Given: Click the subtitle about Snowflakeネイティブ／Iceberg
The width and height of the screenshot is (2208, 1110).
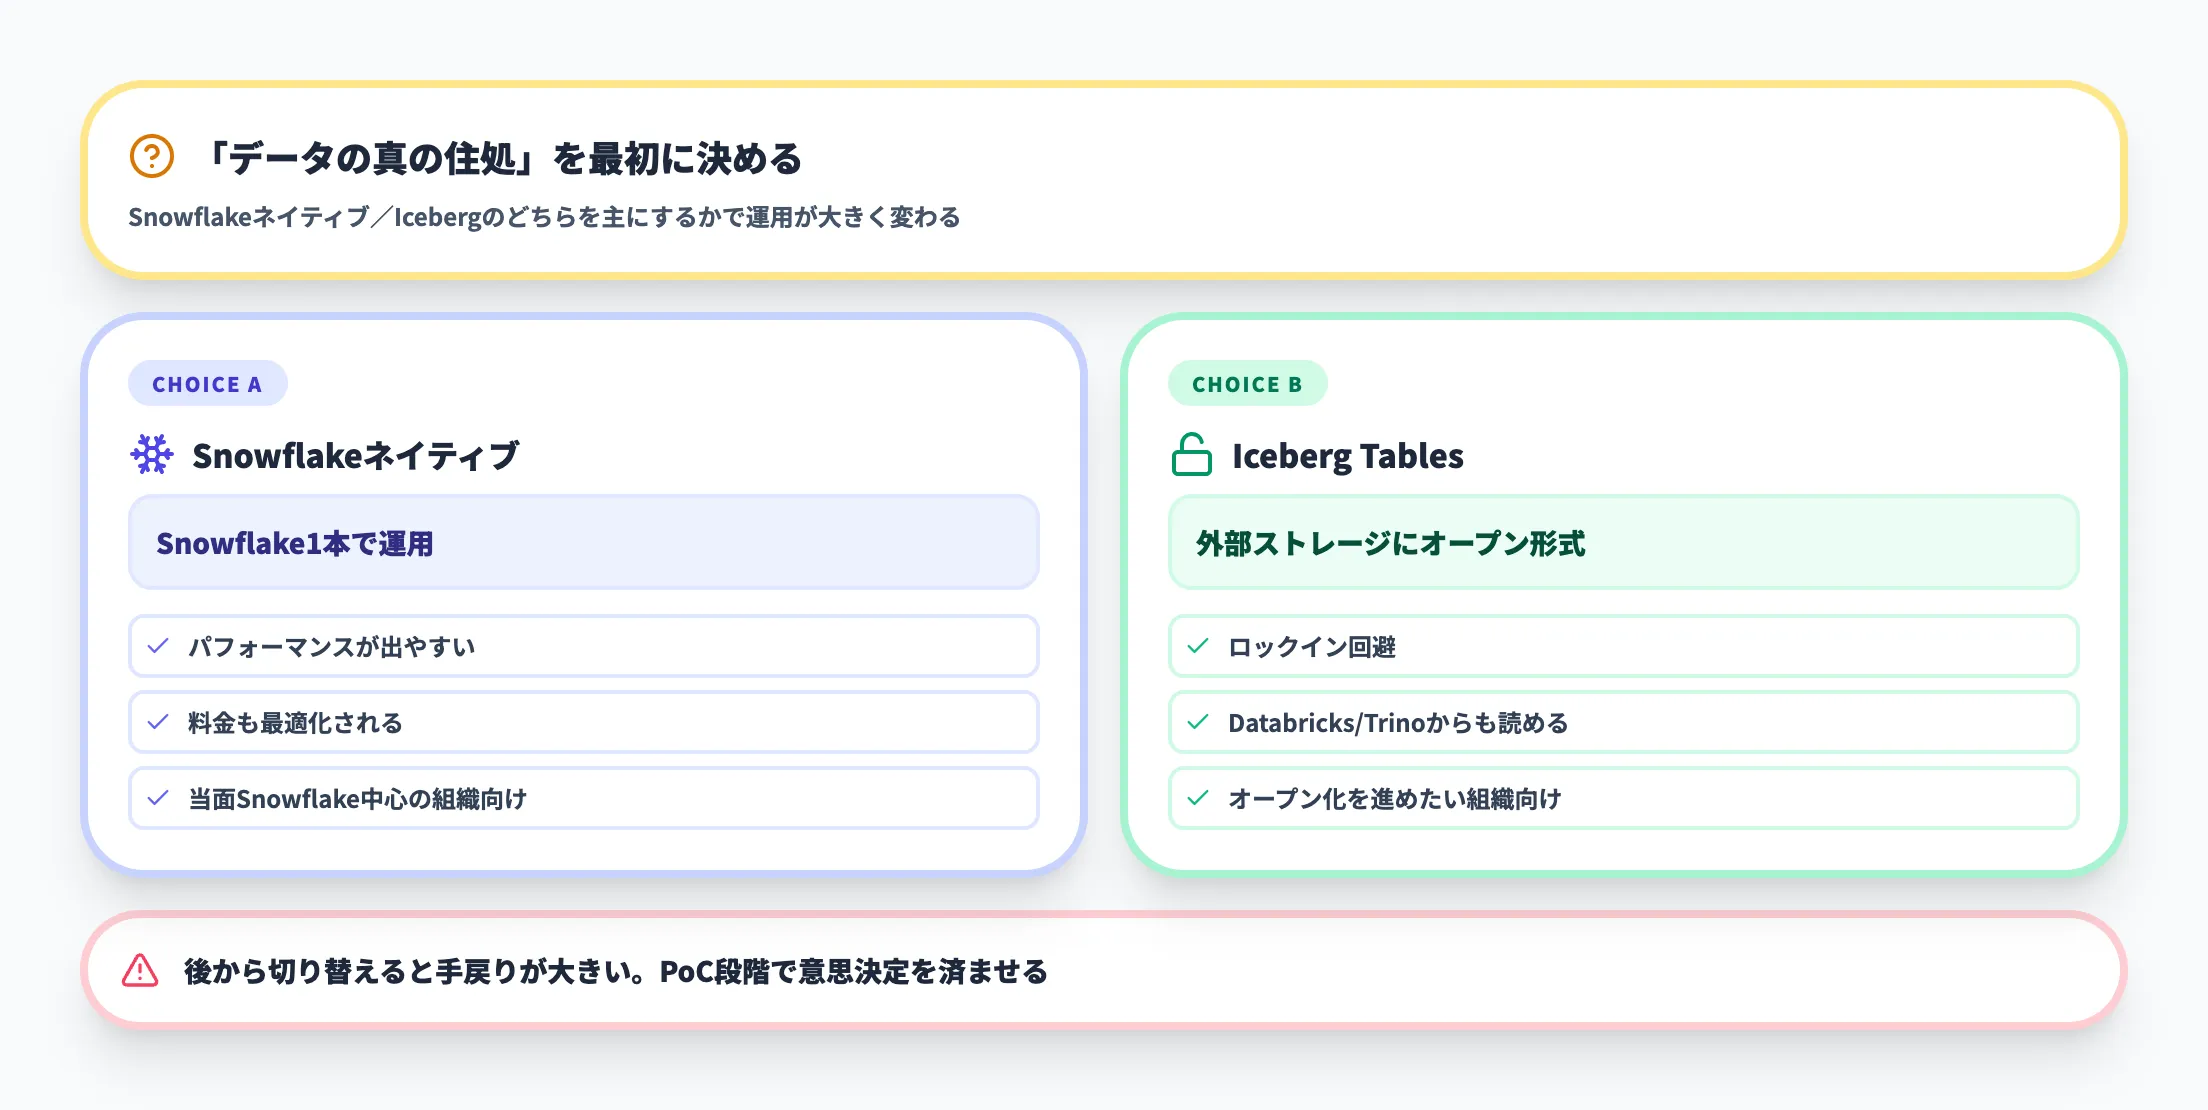Looking at the screenshot, I should click(x=544, y=218).
